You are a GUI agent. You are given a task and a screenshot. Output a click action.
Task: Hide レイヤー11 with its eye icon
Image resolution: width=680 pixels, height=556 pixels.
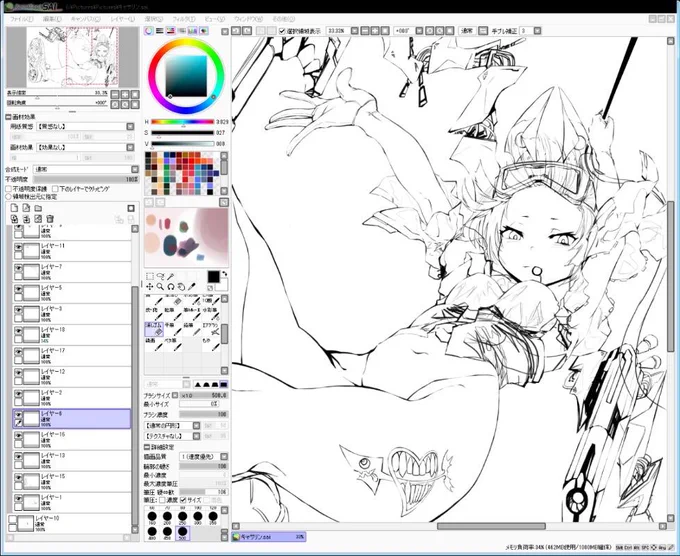[x=18, y=247]
